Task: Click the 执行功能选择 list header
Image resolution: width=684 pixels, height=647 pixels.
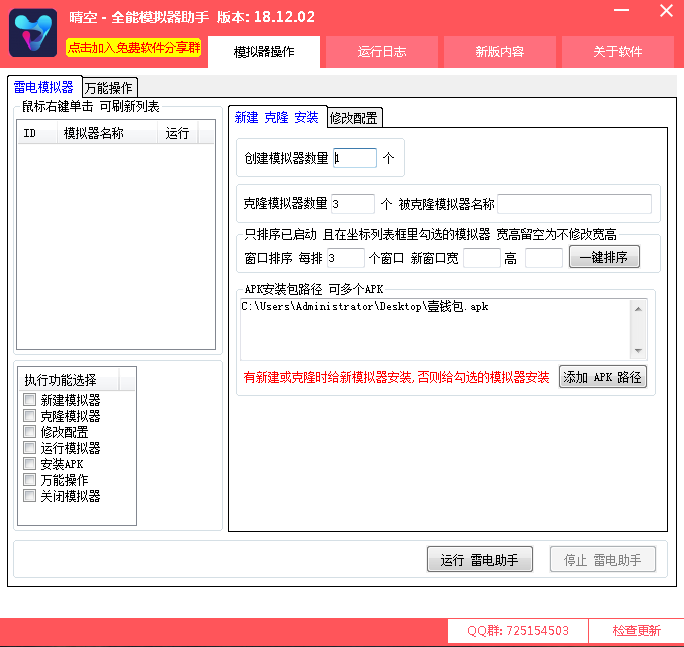Action: click(68, 380)
